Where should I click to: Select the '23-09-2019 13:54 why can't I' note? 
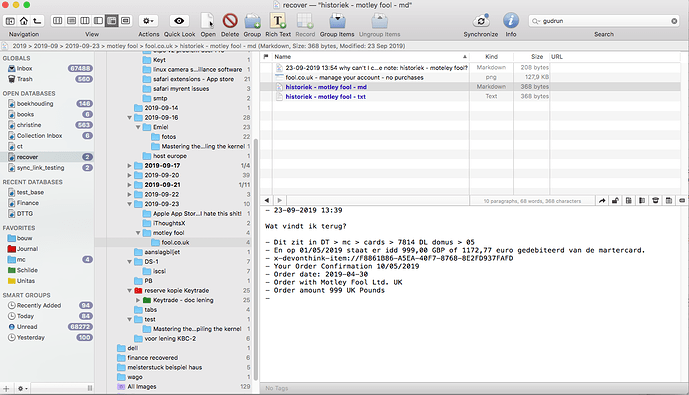(x=376, y=68)
